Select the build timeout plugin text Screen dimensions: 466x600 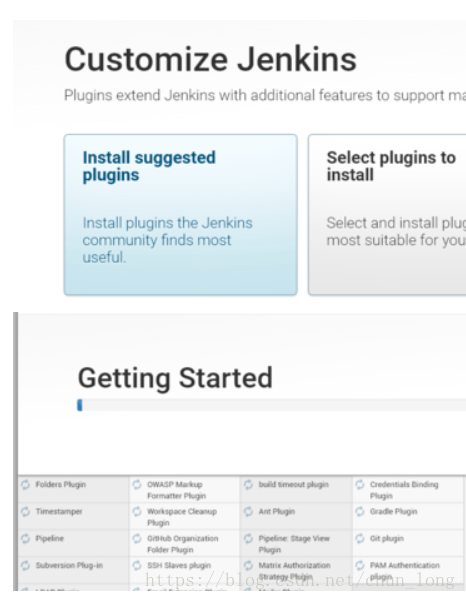pos(293,484)
